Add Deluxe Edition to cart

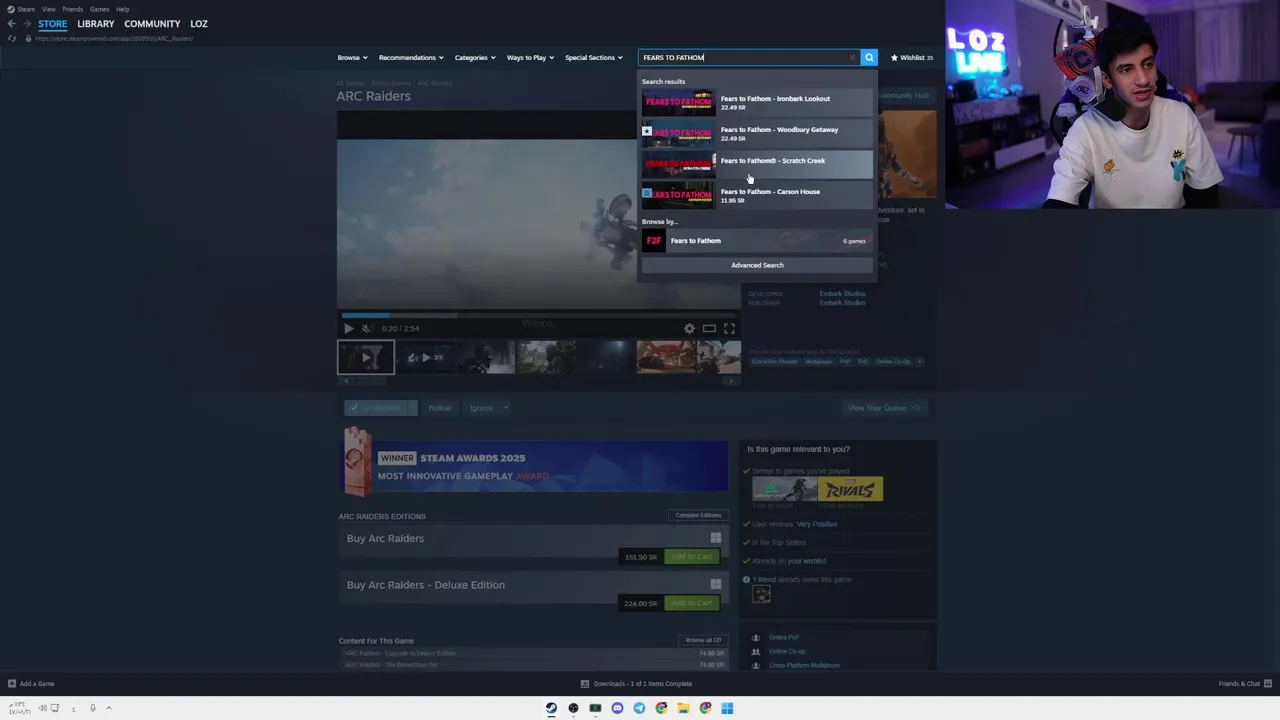click(692, 603)
